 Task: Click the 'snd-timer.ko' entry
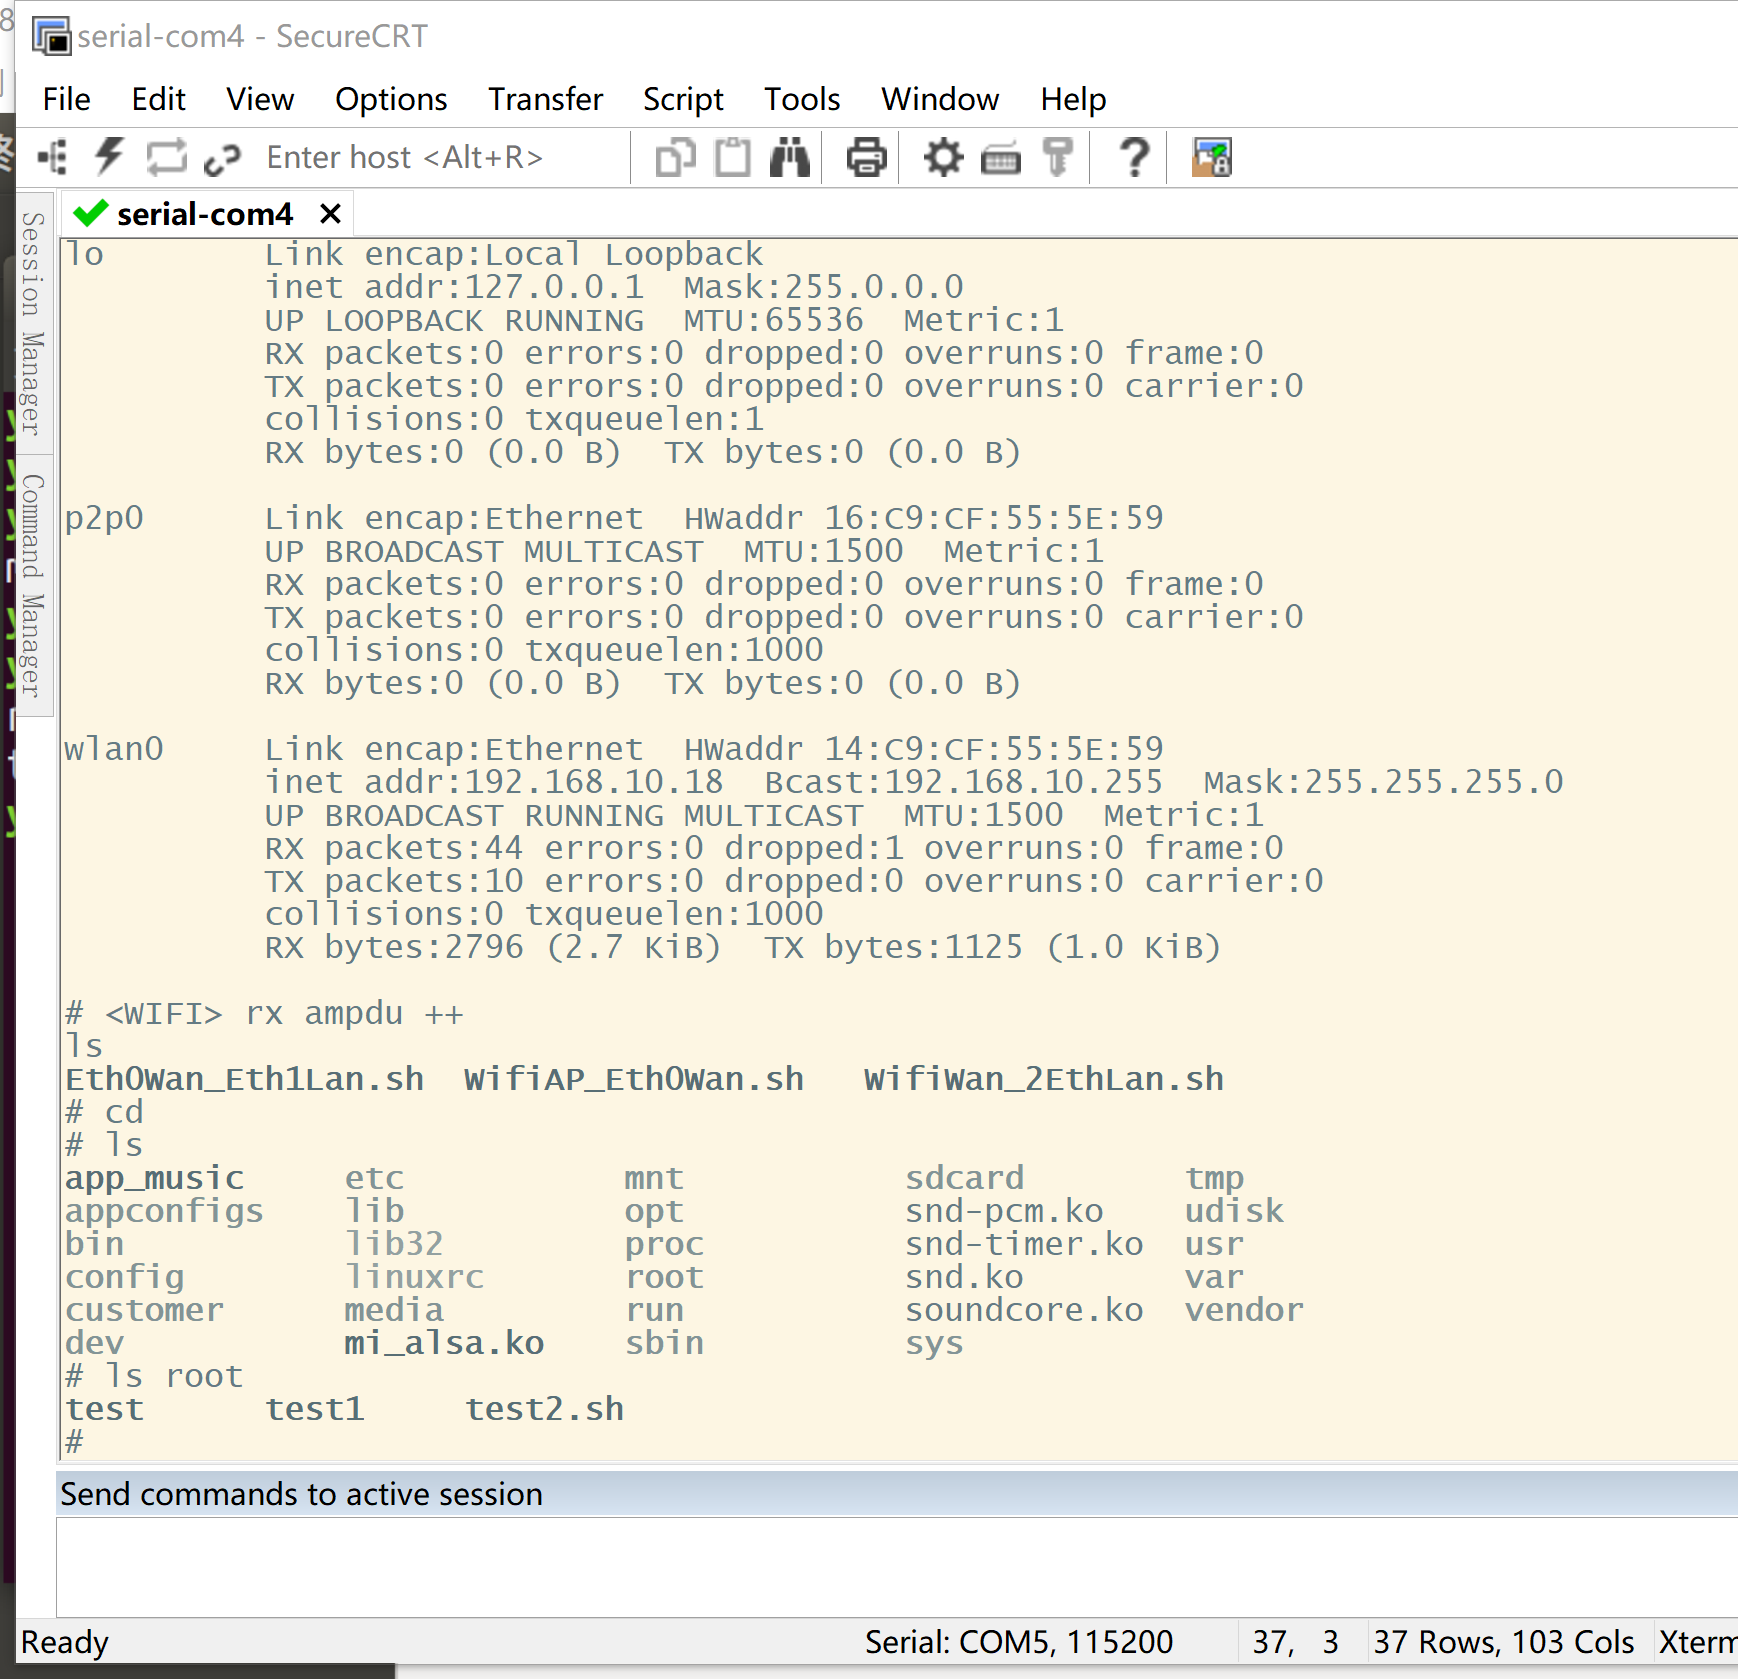1024,1244
